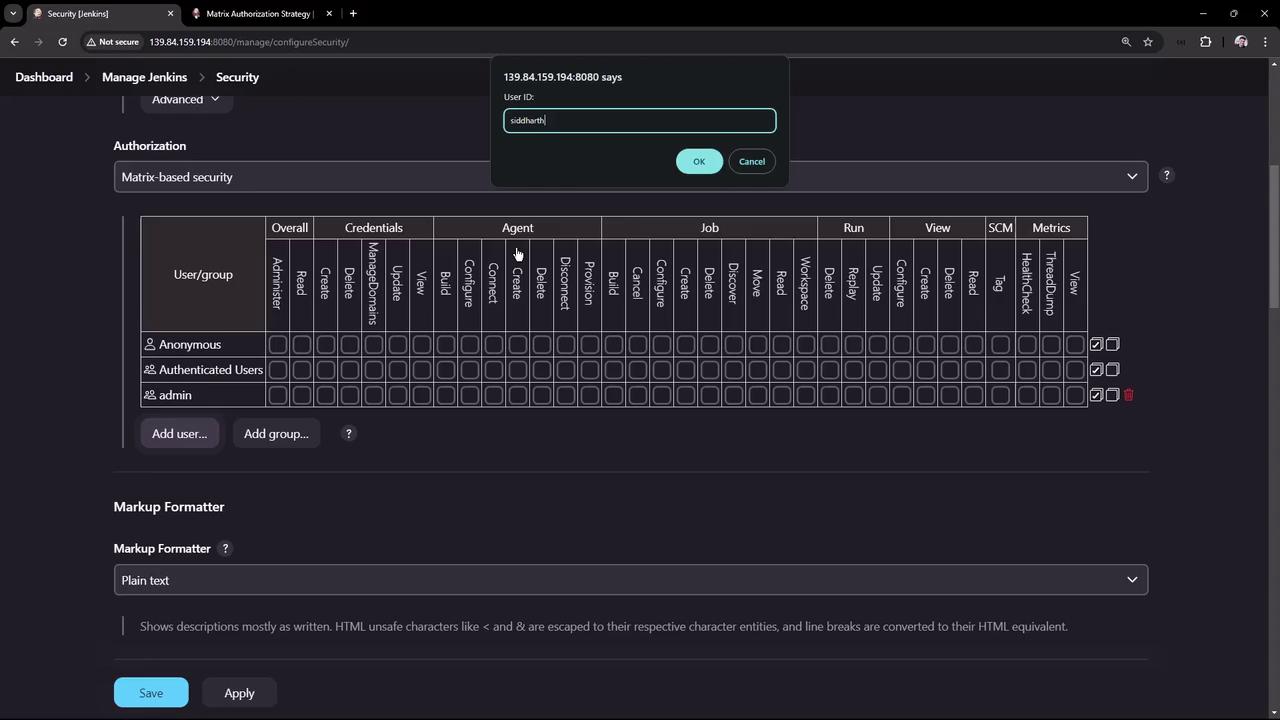Bookmark this page with star icon
1280x720 pixels.
pyautogui.click(x=1148, y=42)
